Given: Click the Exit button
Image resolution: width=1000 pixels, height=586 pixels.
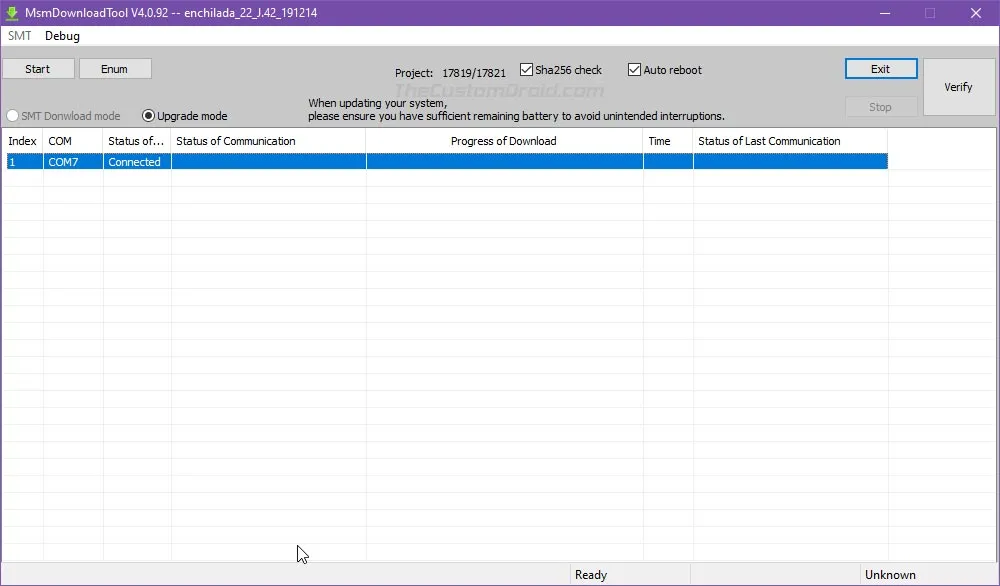Looking at the screenshot, I should coord(880,69).
